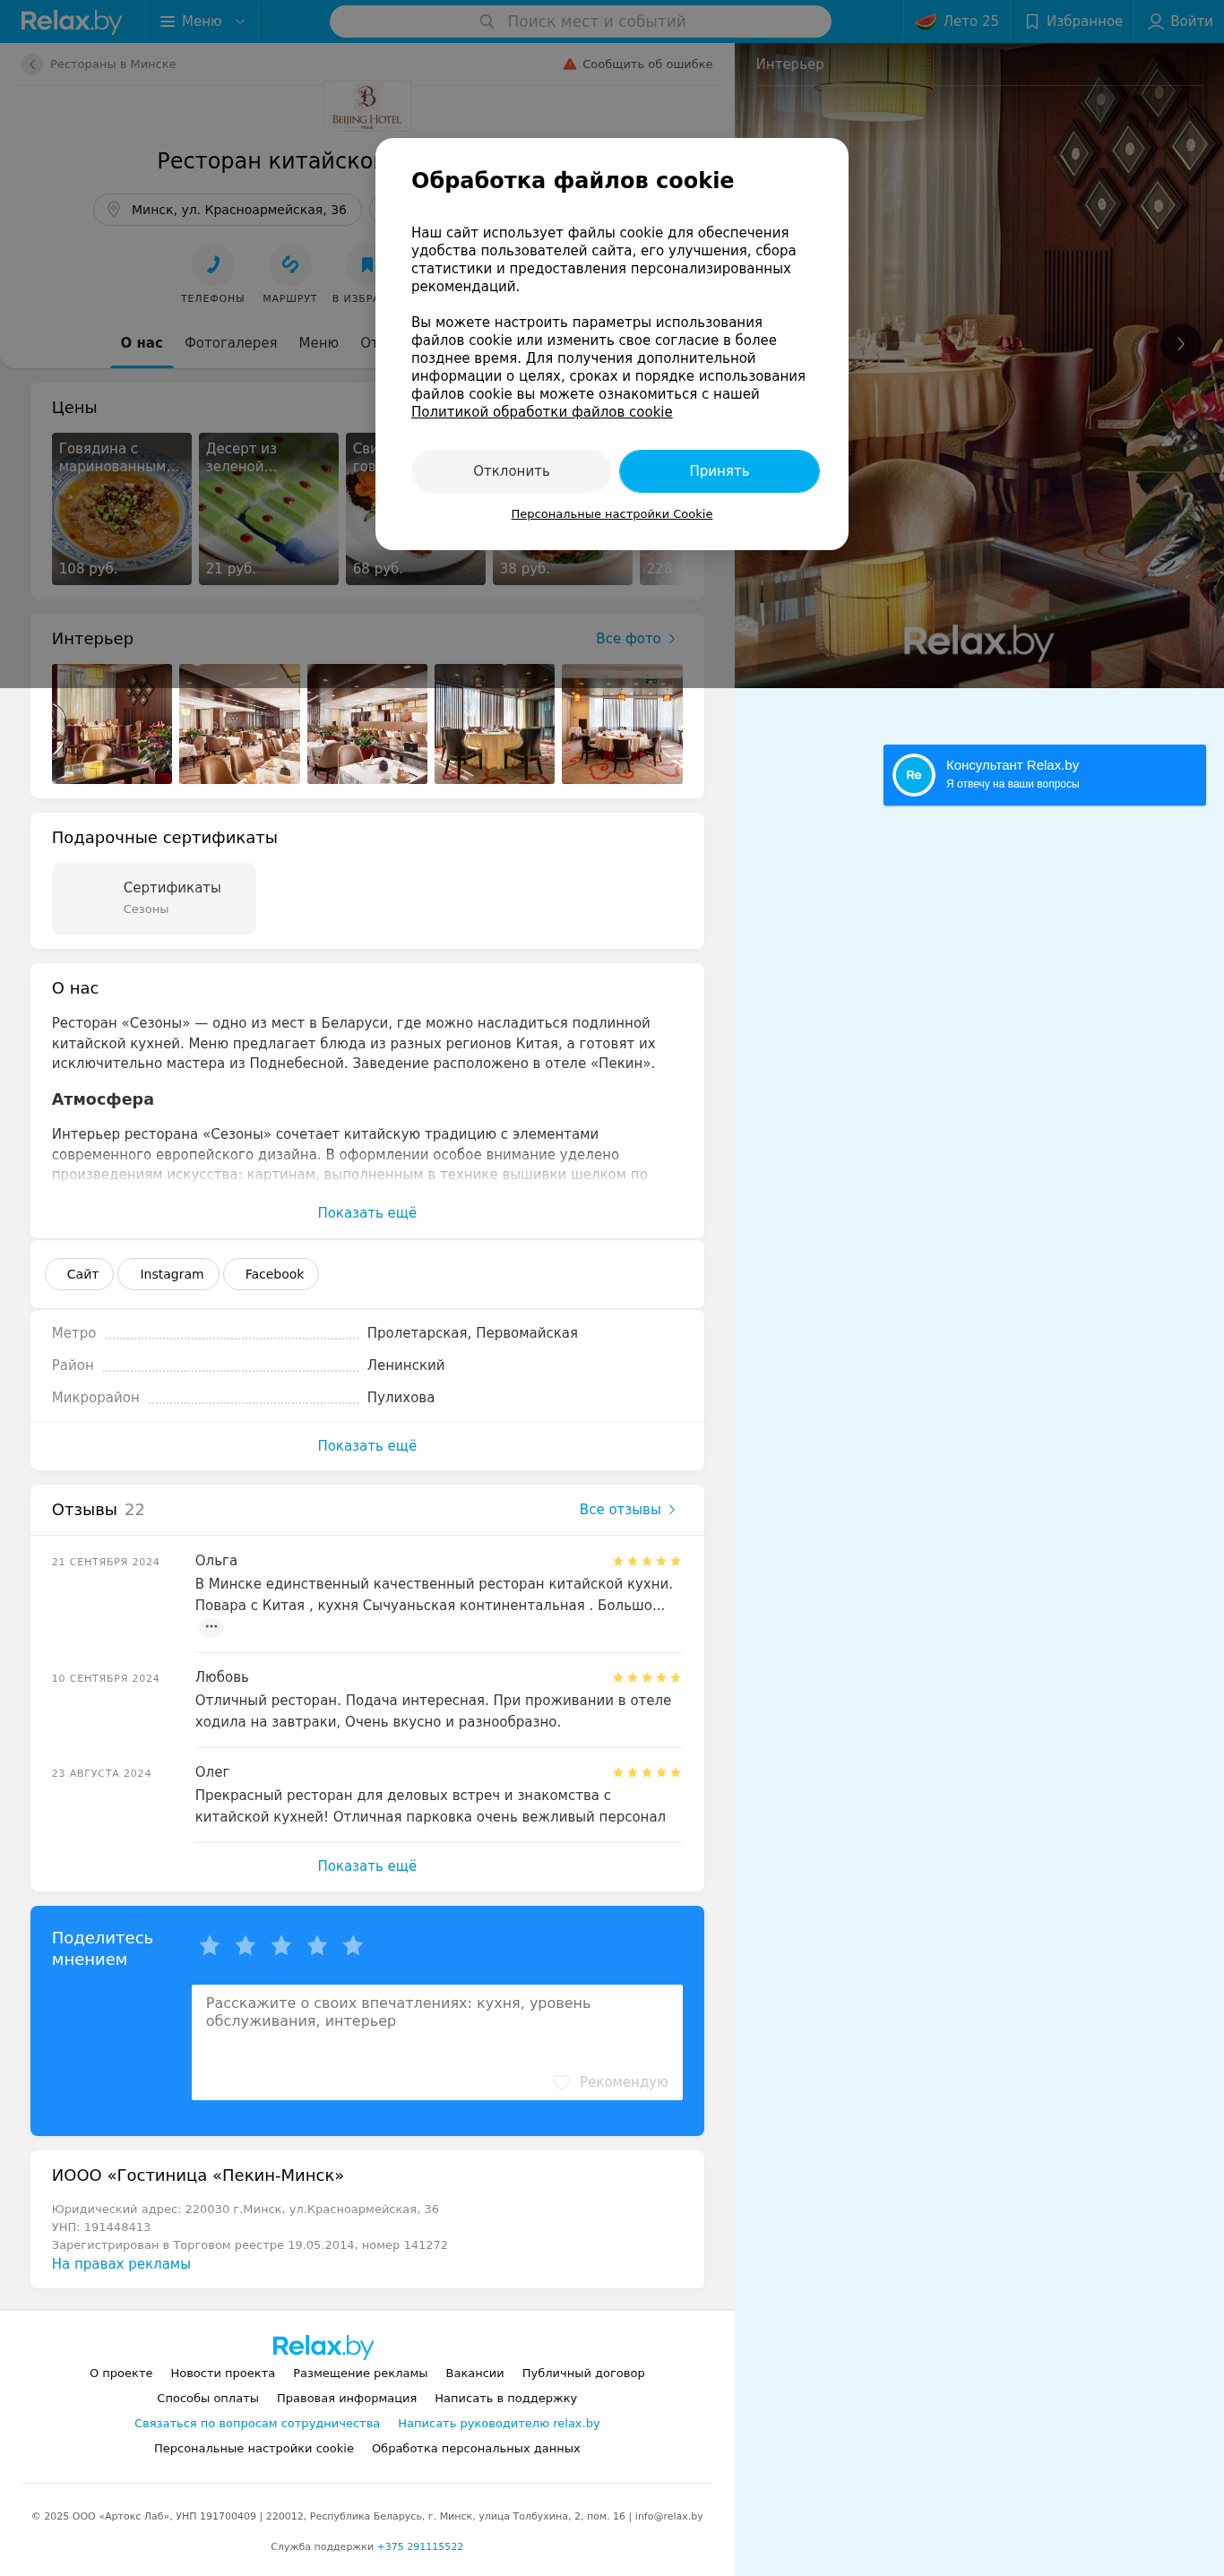Open third interior thumbnail photo
Image resolution: width=1224 pixels, height=2576 pixels.
367,724
